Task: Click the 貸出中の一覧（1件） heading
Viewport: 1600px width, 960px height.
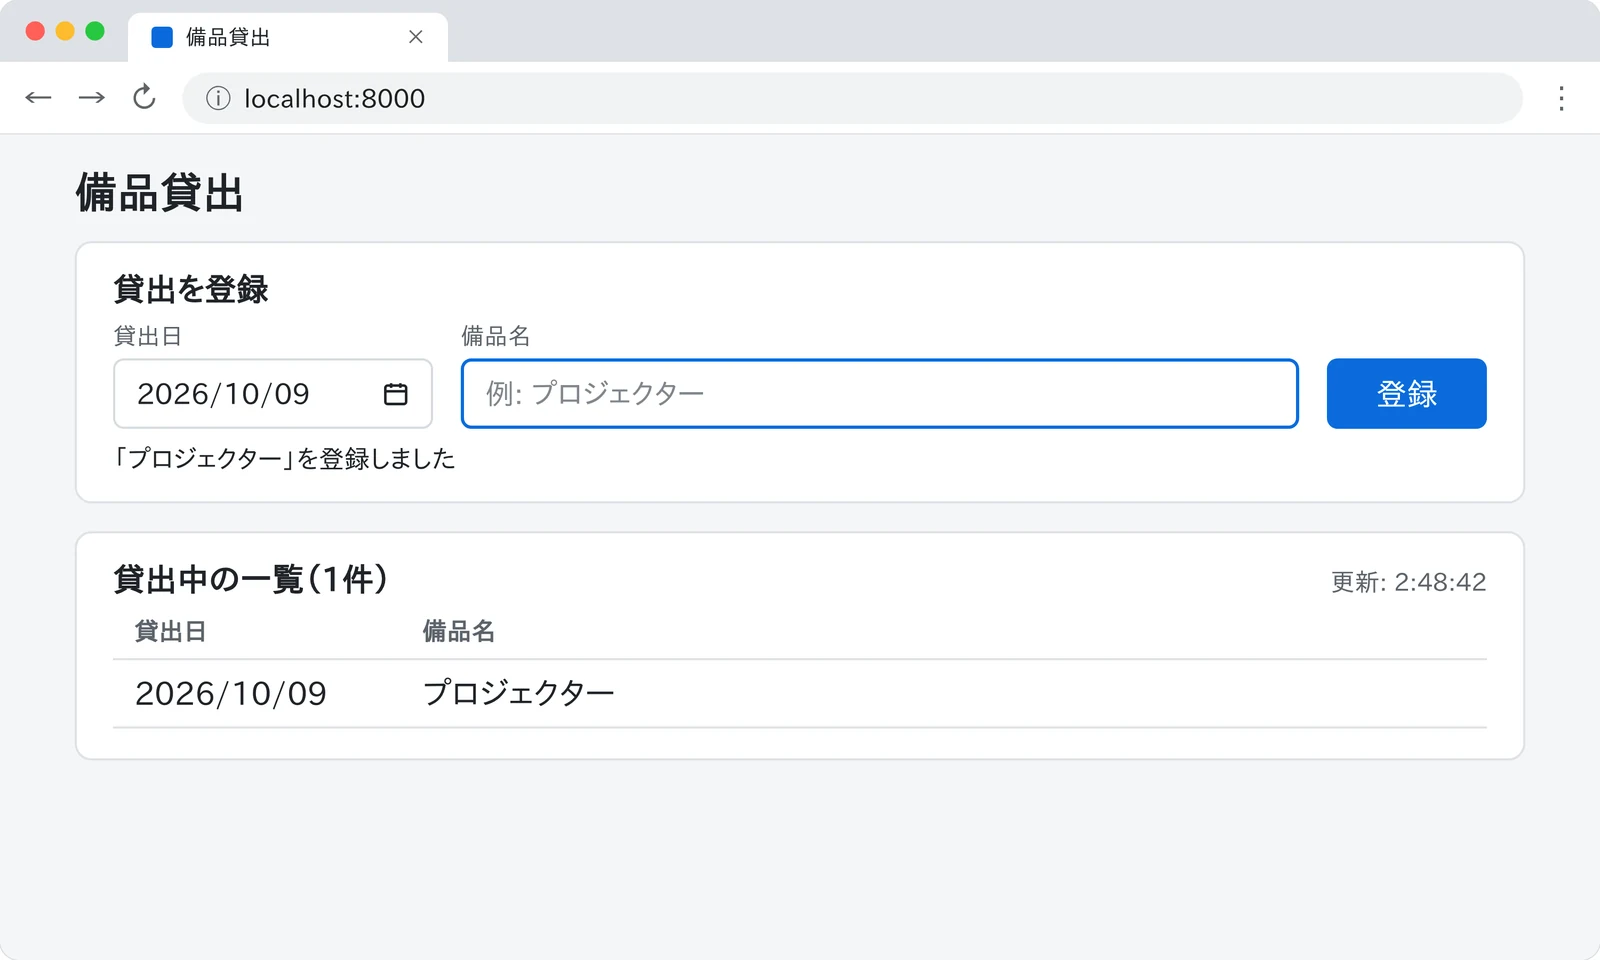Action: [250, 579]
